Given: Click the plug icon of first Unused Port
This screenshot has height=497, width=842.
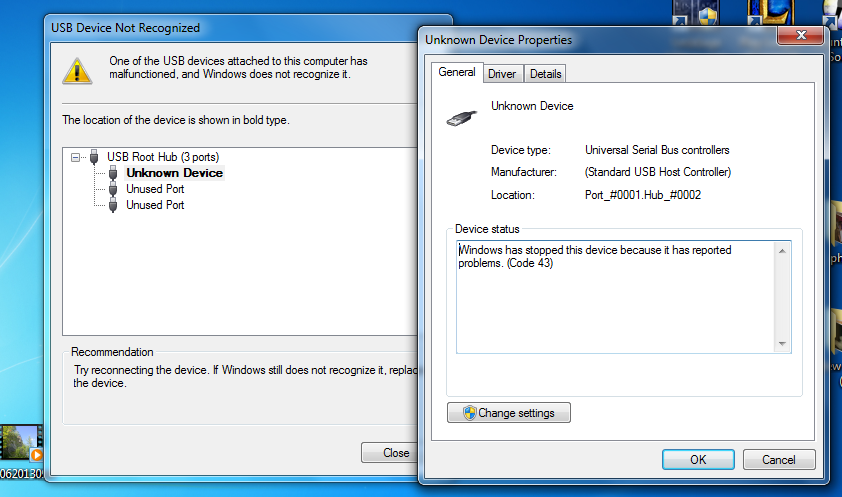Looking at the screenshot, I should (x=113, y=189).
